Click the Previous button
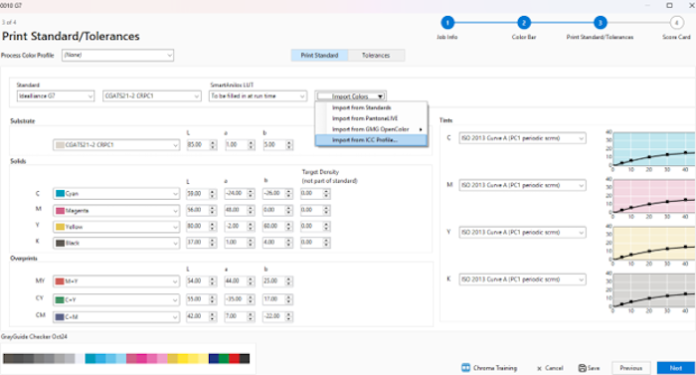 tap(631, 368)
